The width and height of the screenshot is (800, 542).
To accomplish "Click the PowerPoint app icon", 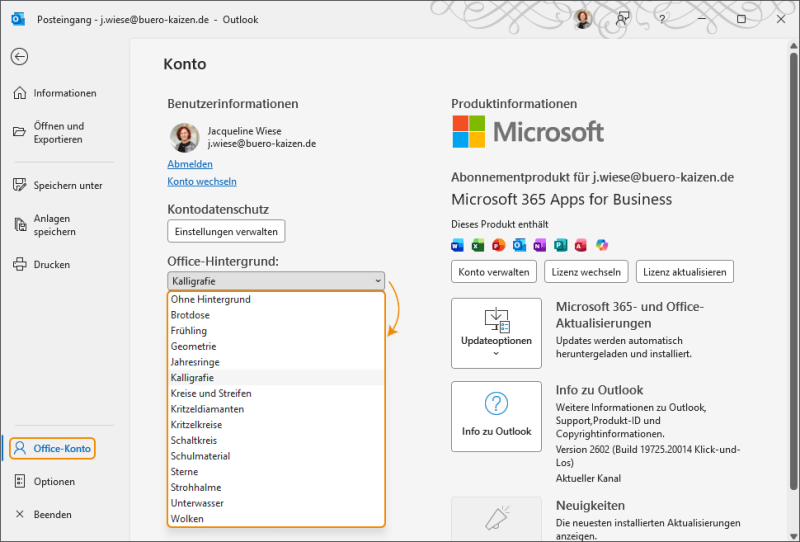I will click(x=498, y=245).
